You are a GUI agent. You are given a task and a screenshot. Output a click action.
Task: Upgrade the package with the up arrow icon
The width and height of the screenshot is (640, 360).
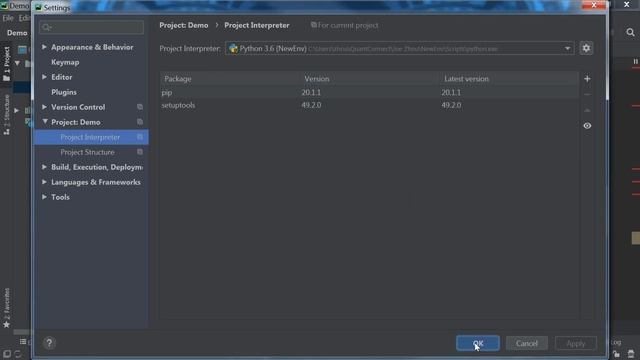pos(587,110)
